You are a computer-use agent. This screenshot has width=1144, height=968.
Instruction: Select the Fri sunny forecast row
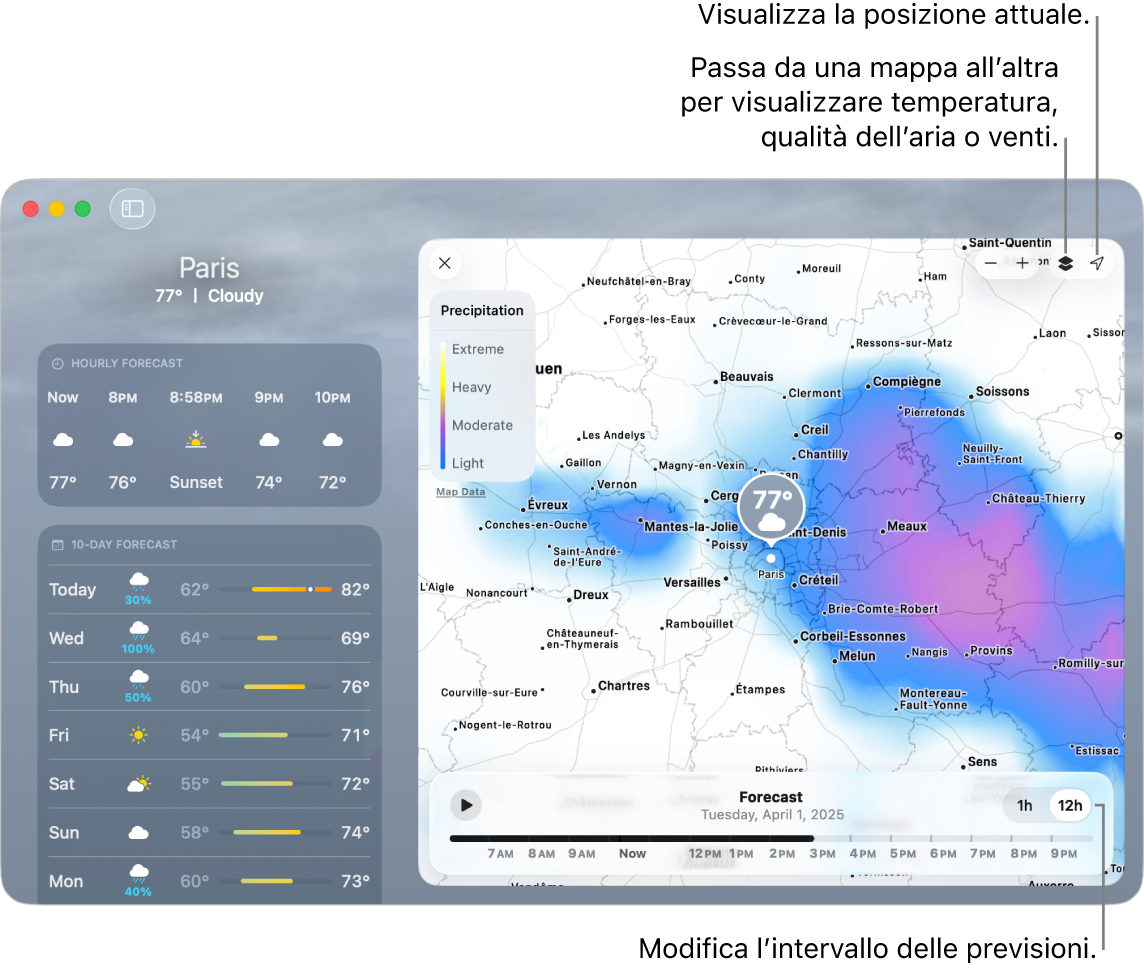click(x=209, y=735)
